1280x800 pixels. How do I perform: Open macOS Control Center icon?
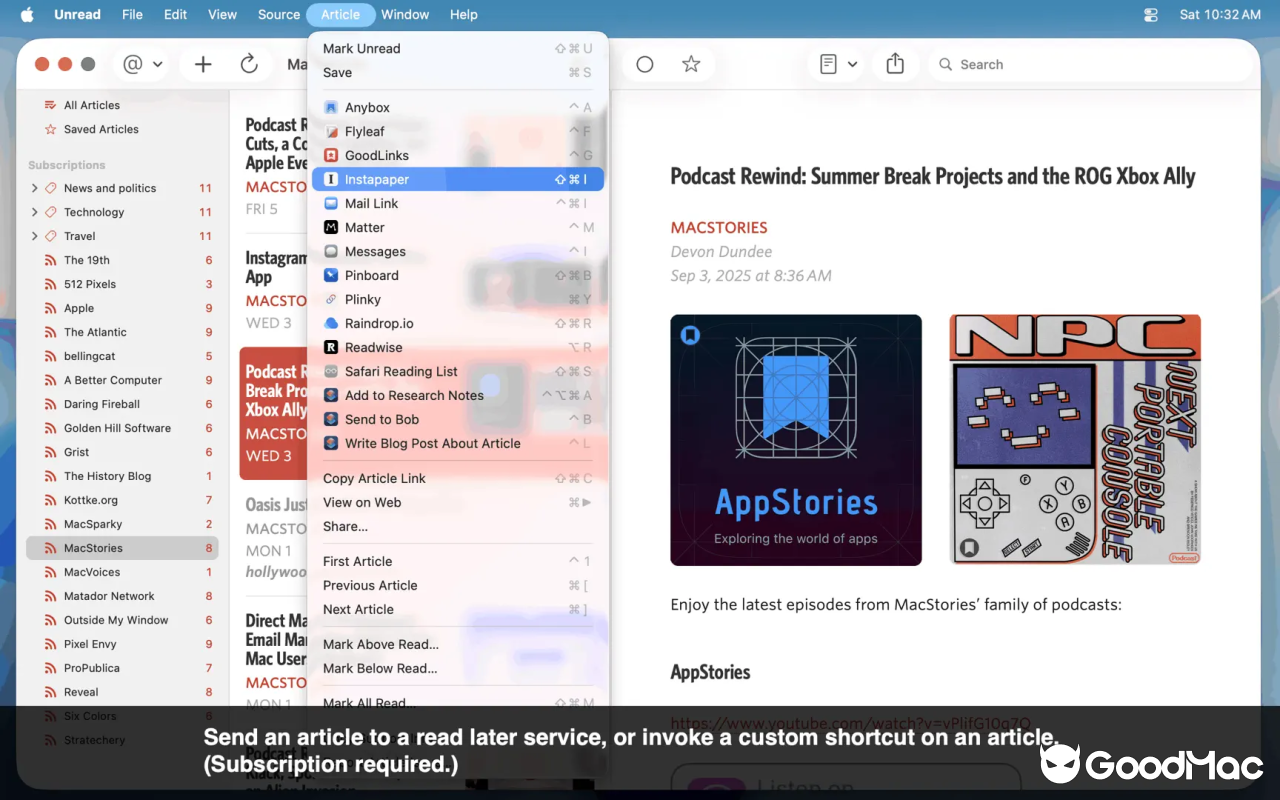[x=1151, y=15]
